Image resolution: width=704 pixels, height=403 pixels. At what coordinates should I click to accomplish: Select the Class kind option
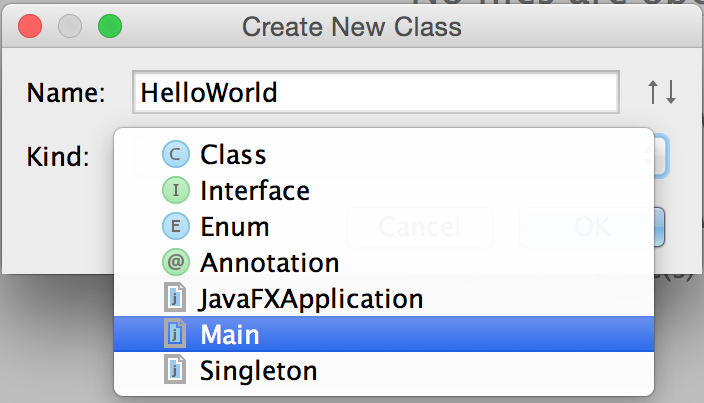pos(384,155)
